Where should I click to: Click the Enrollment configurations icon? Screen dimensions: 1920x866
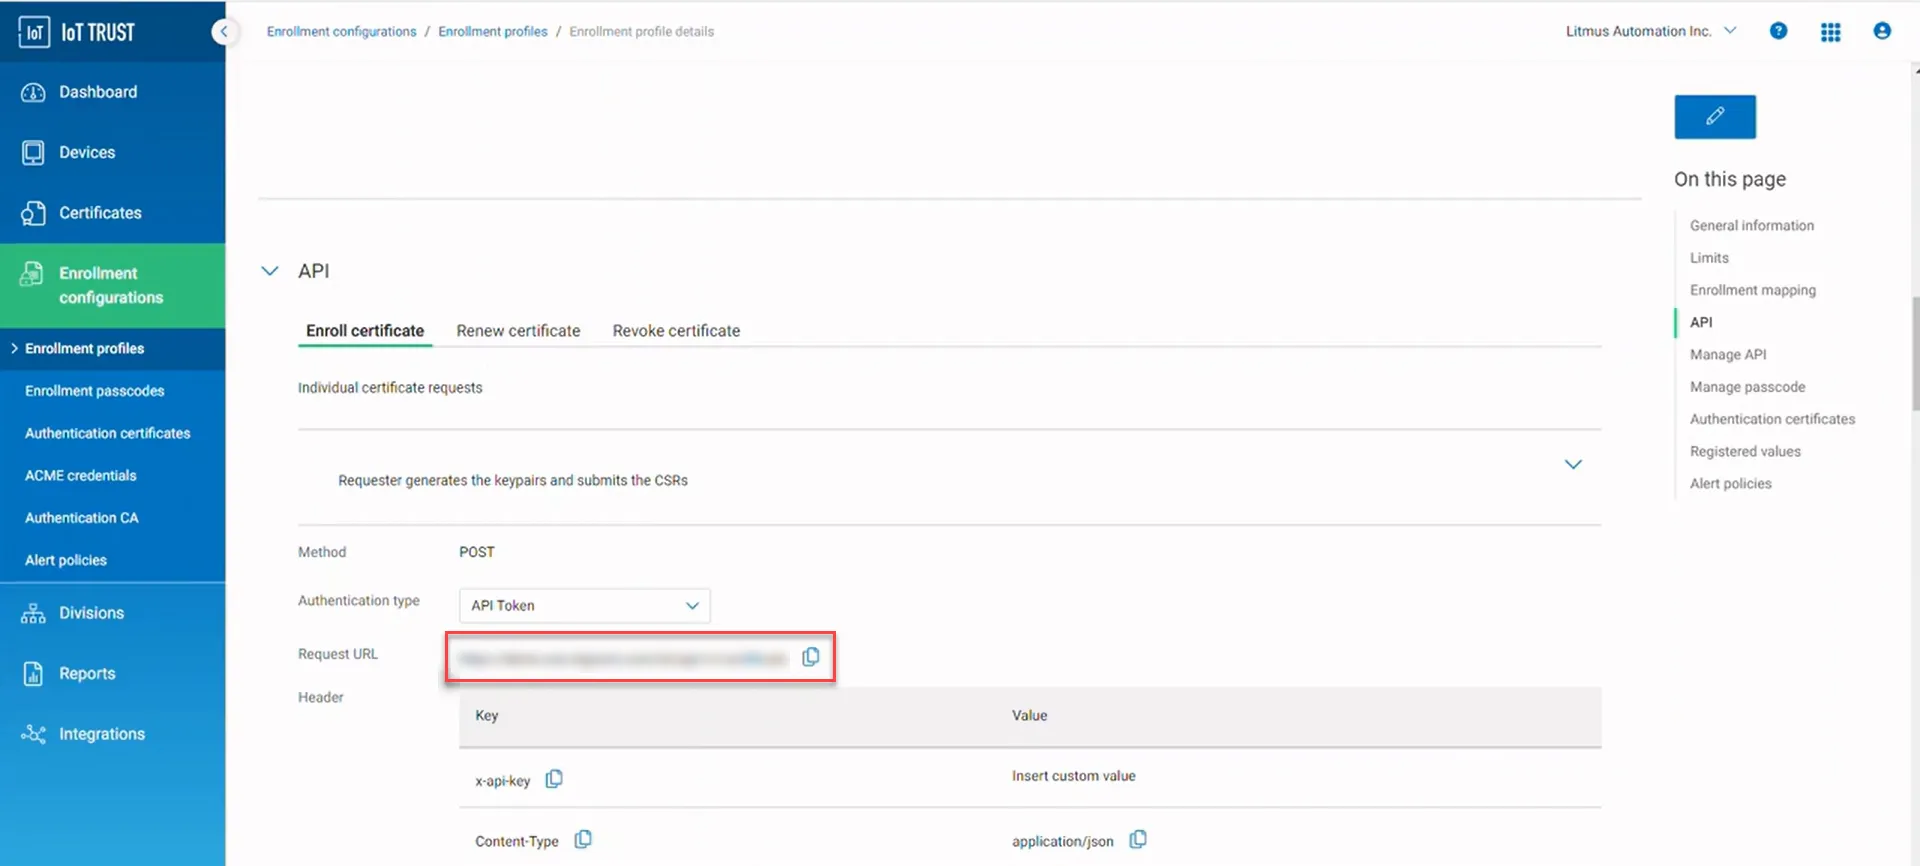pos(32,274)
